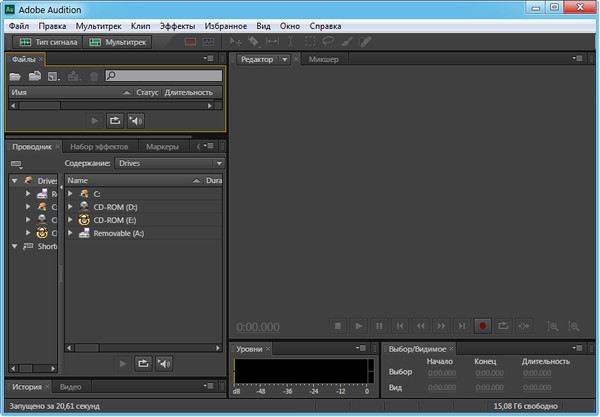Click the CD-ROM (E:) drive icon
Viewport: 600px width, 417px height.
coord(84,219)
